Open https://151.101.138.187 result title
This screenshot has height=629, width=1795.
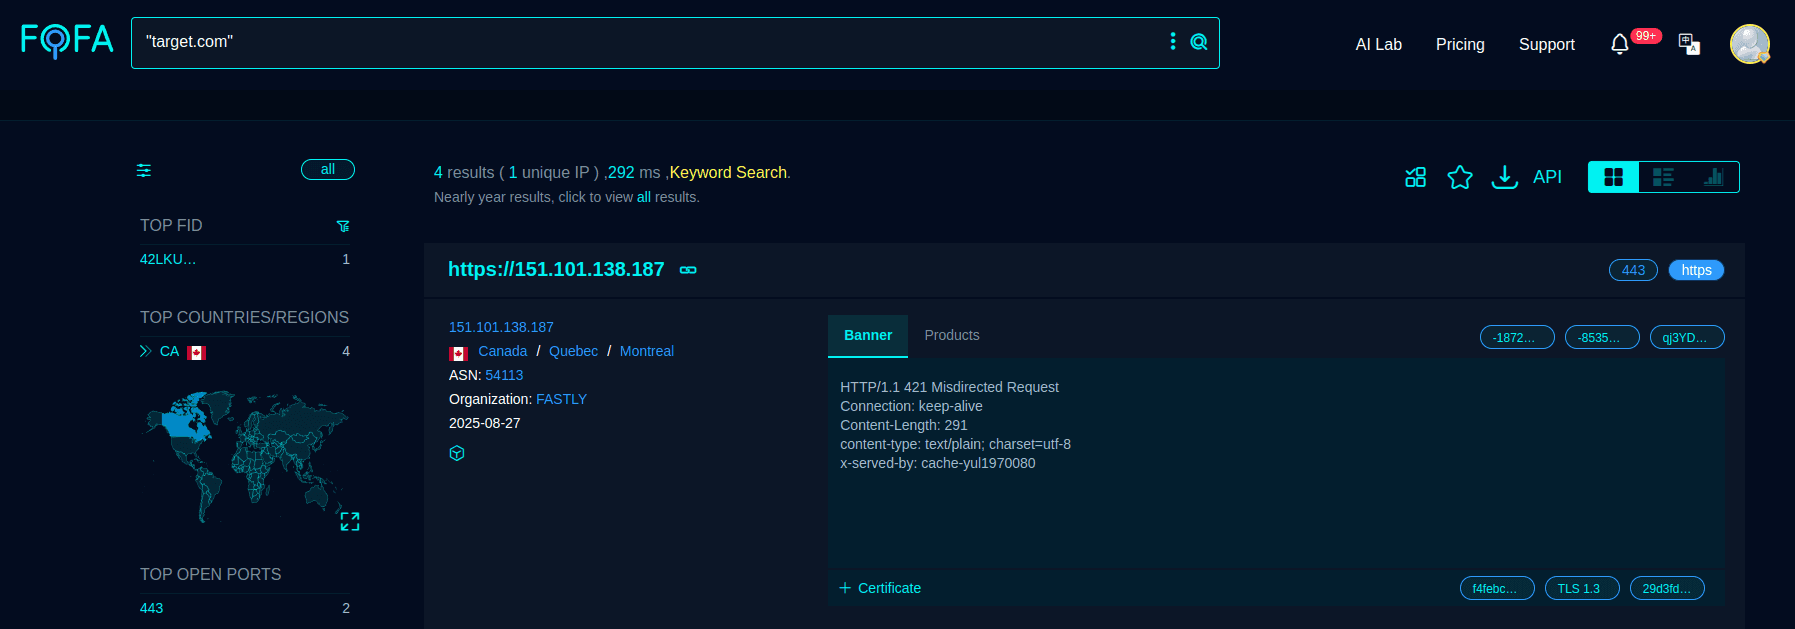[x=556, y=269]
